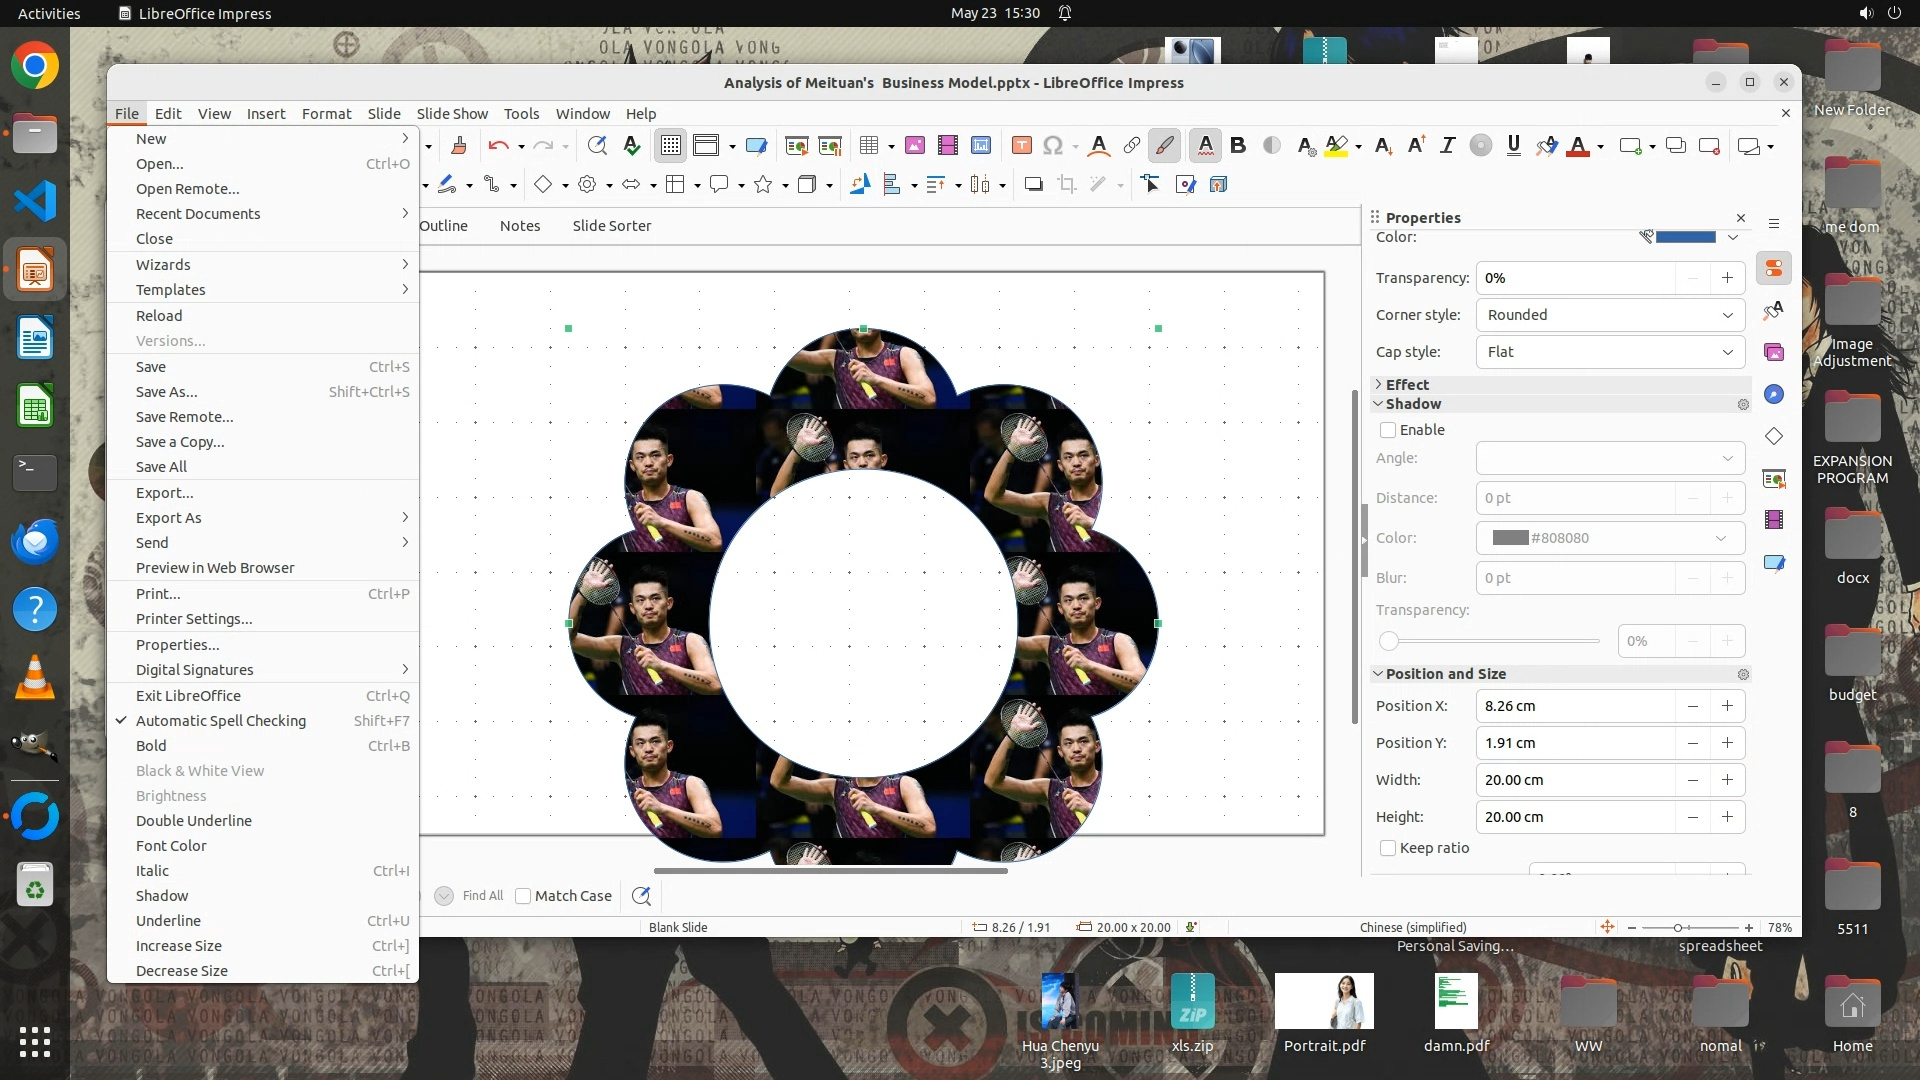This screenshot has height=1080, width=1920.
Task: Click the insert hyperlink icon
Action: 1131,146
